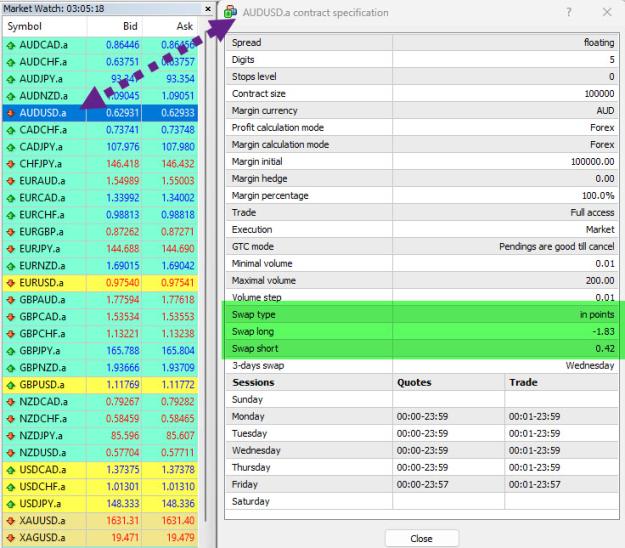Viewport: 625px width, 548px height.
Task: Select the EURUSD.a symbol name
Action: (41, 283)
